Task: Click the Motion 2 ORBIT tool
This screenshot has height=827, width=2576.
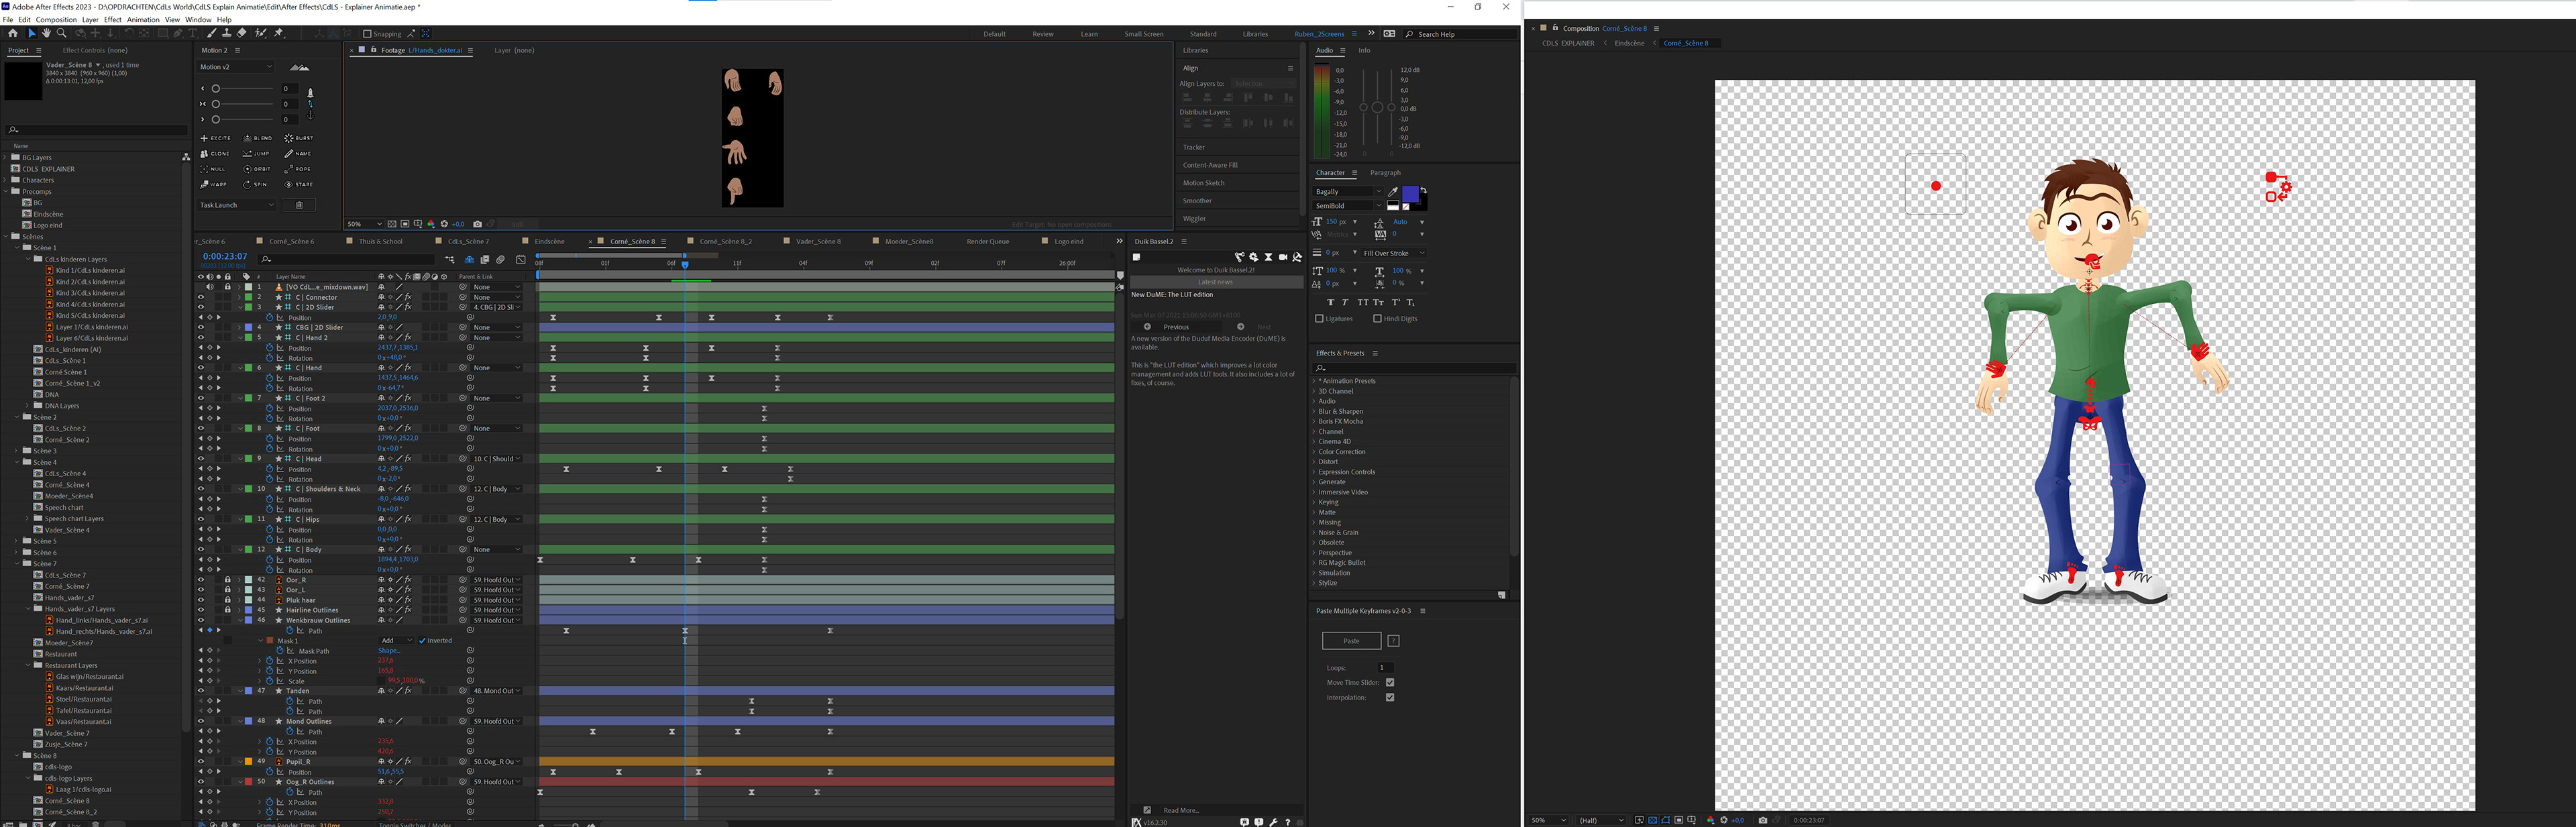Action: [258, 169]
